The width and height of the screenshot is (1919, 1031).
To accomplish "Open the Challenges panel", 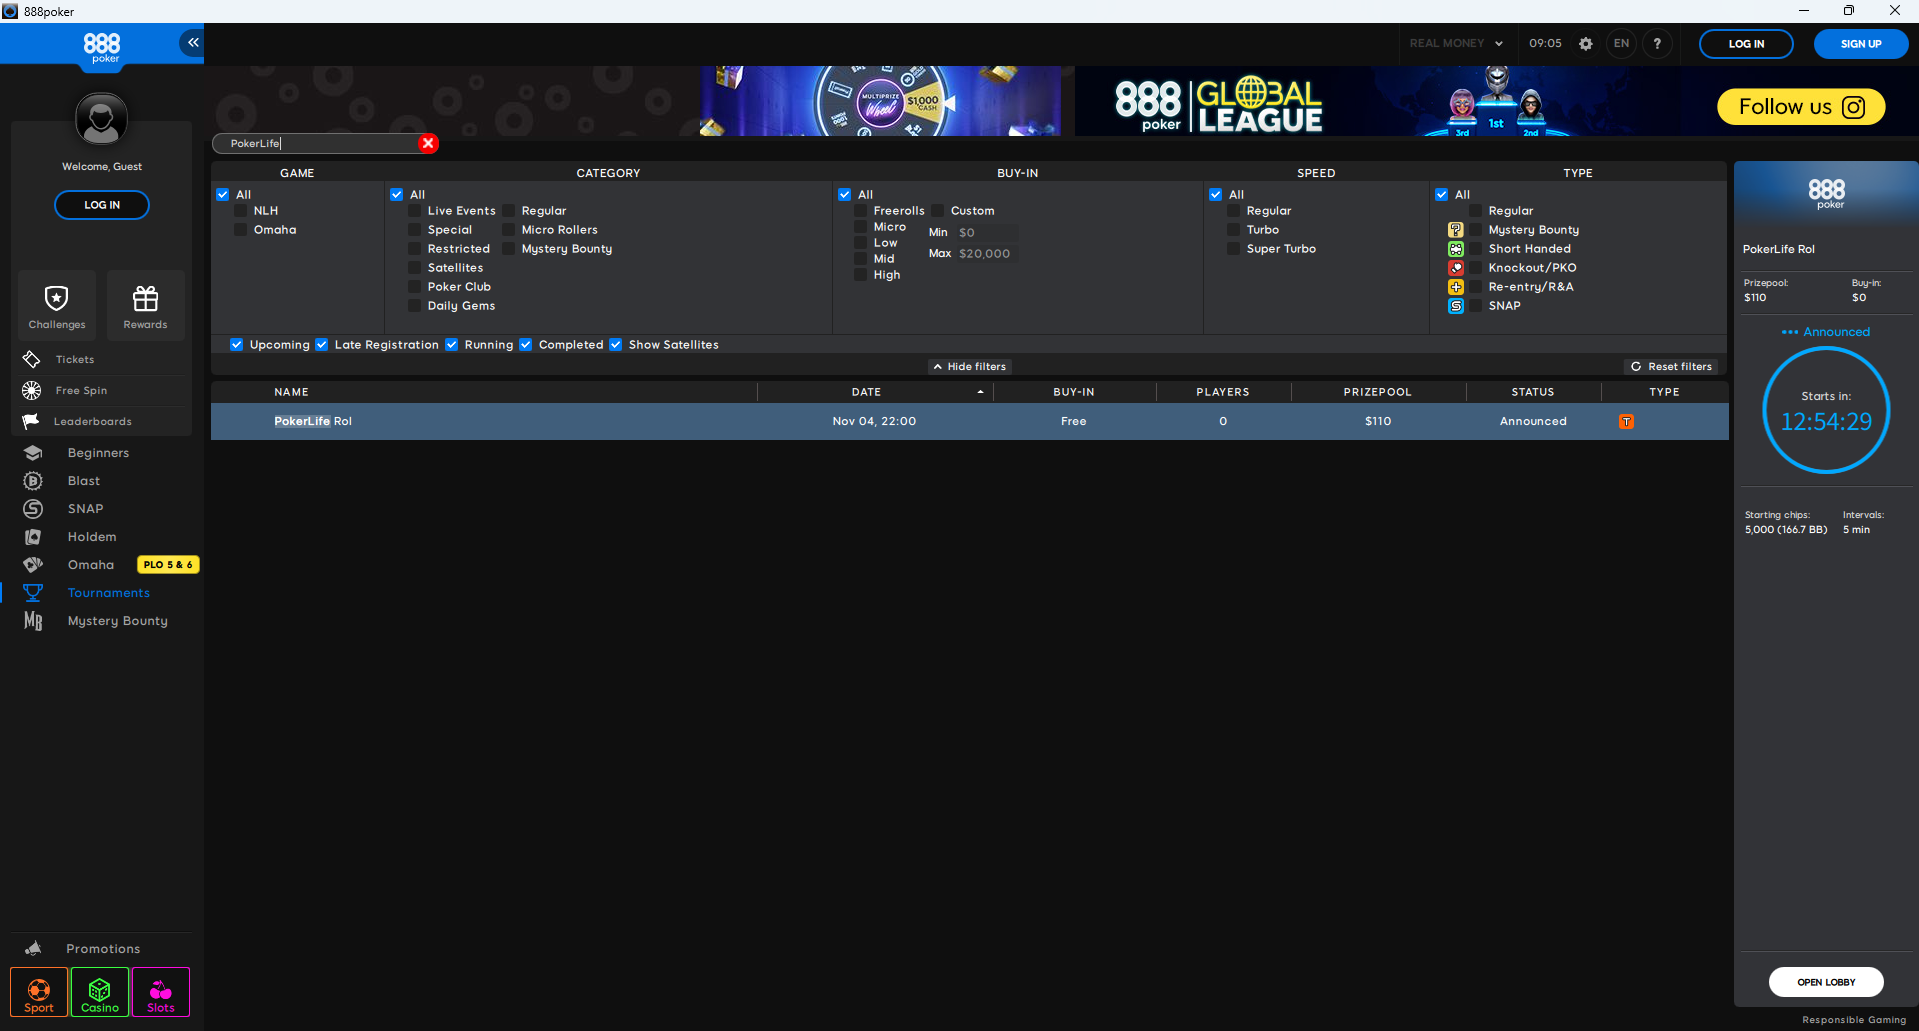I will point(56,304).
